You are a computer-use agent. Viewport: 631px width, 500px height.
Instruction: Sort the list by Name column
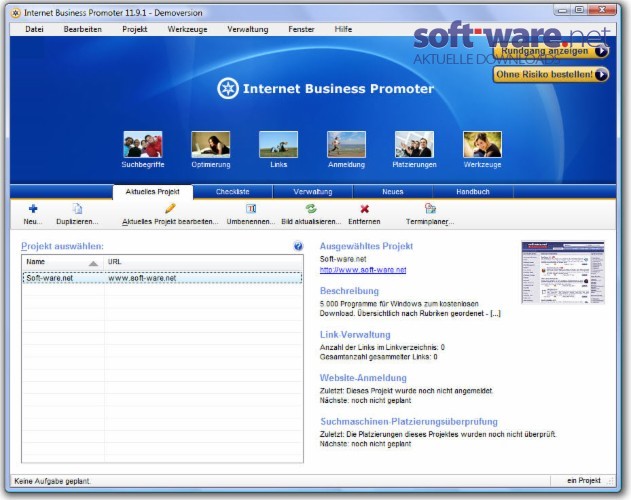click(62, 262)
